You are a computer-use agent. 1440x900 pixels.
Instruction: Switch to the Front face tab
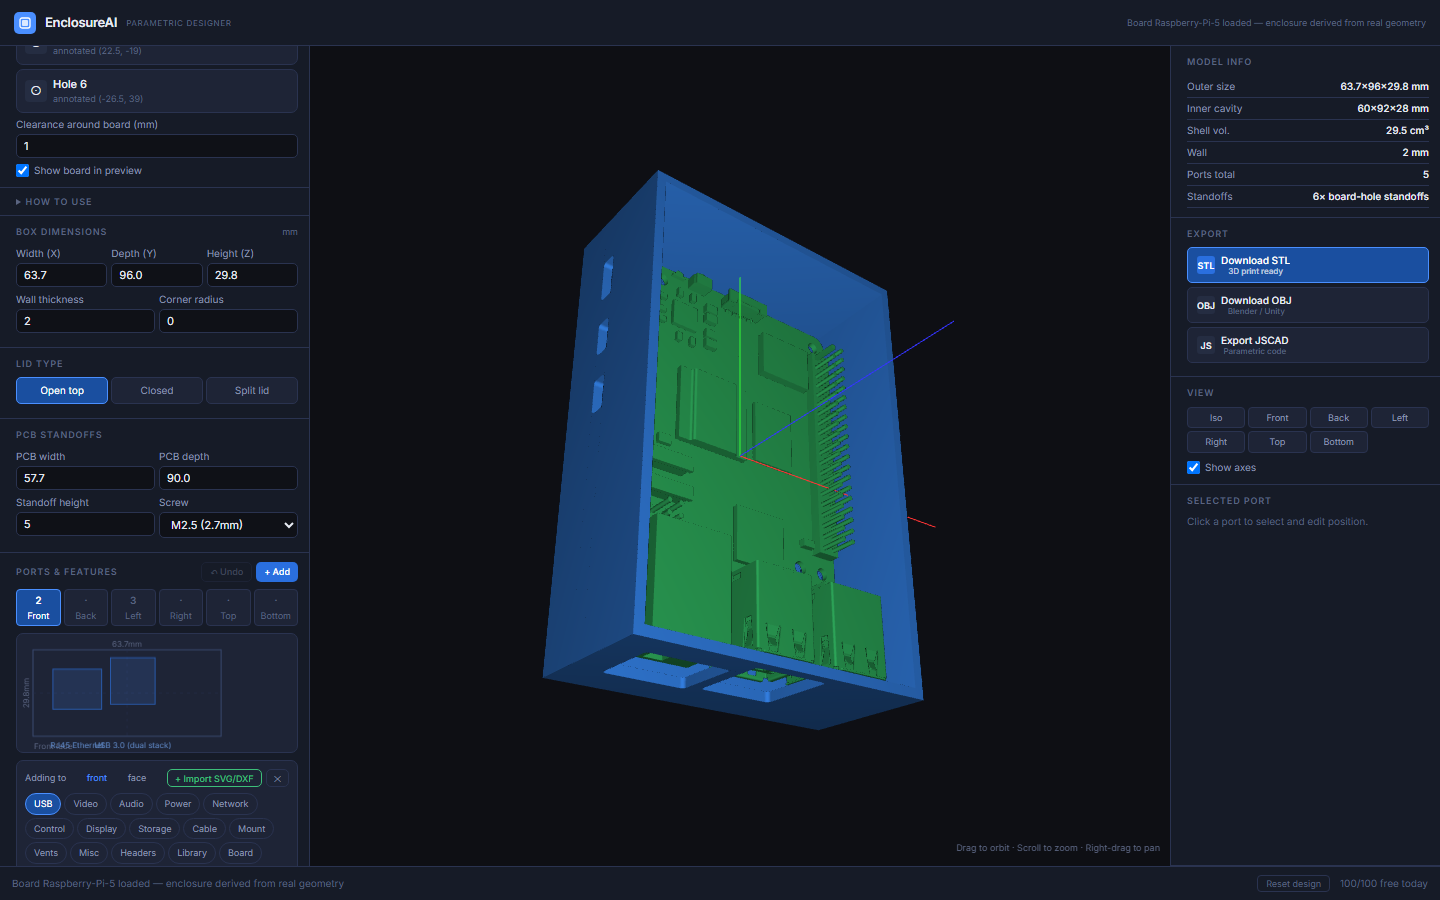[x=38, y=608]
